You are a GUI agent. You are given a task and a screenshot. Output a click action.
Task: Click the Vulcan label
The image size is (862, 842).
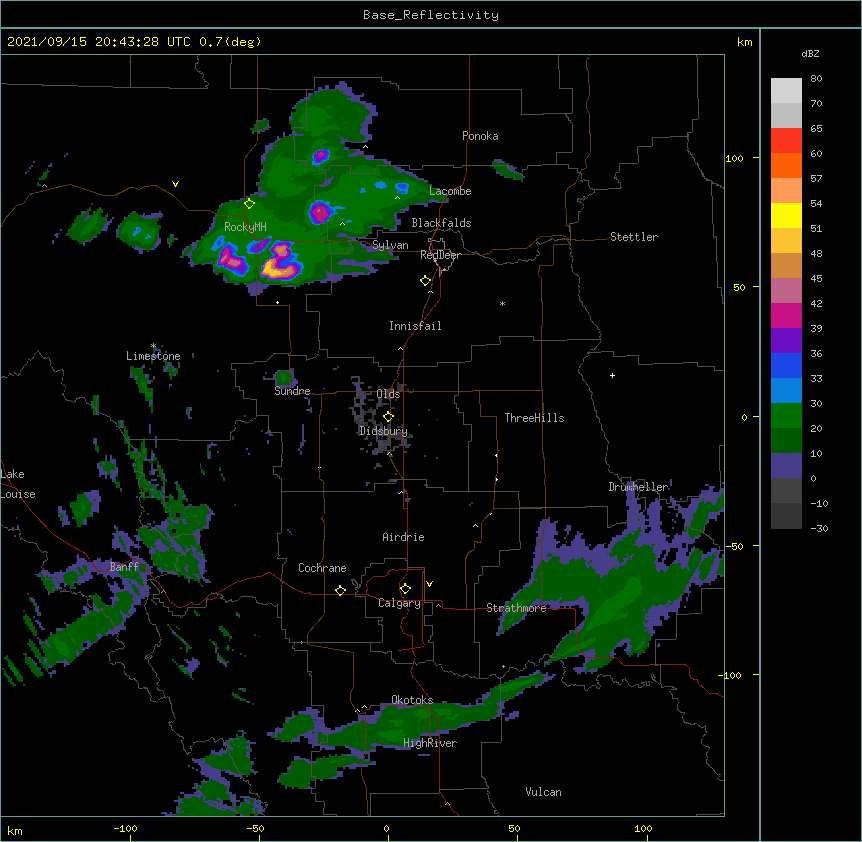coord(543,792)
